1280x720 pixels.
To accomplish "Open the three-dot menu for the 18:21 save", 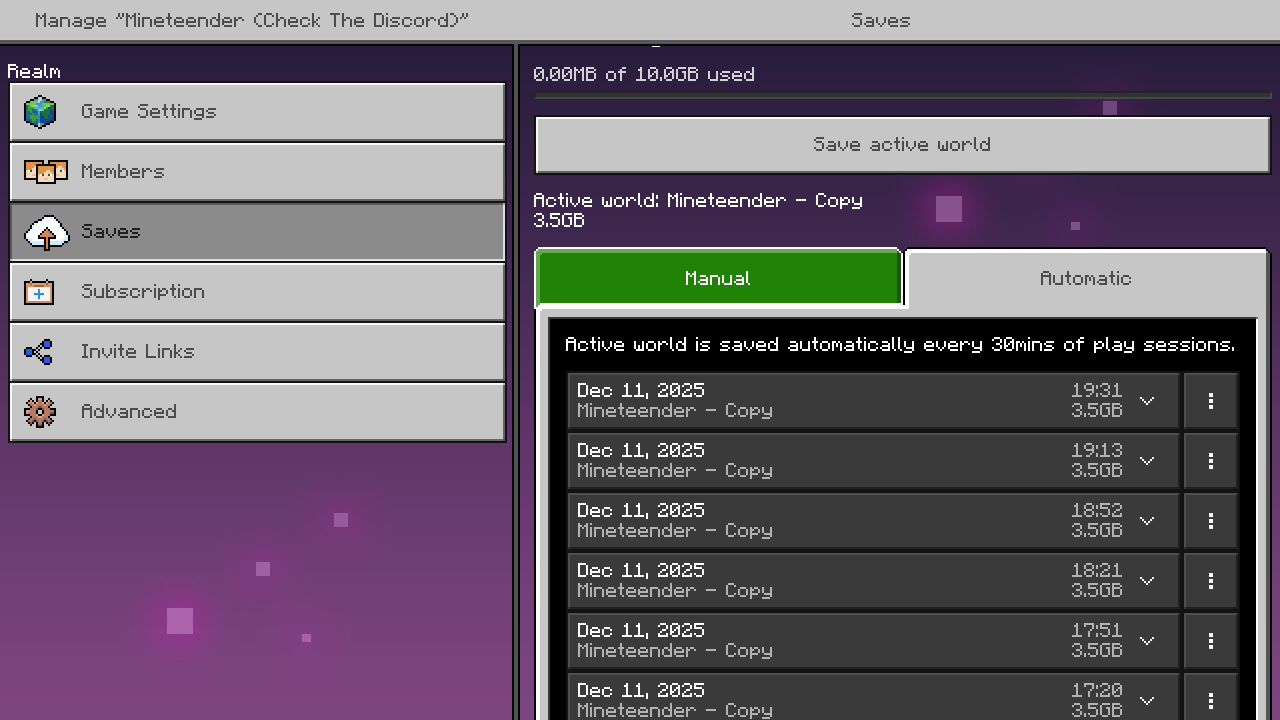I will (x=1211, y=581).
